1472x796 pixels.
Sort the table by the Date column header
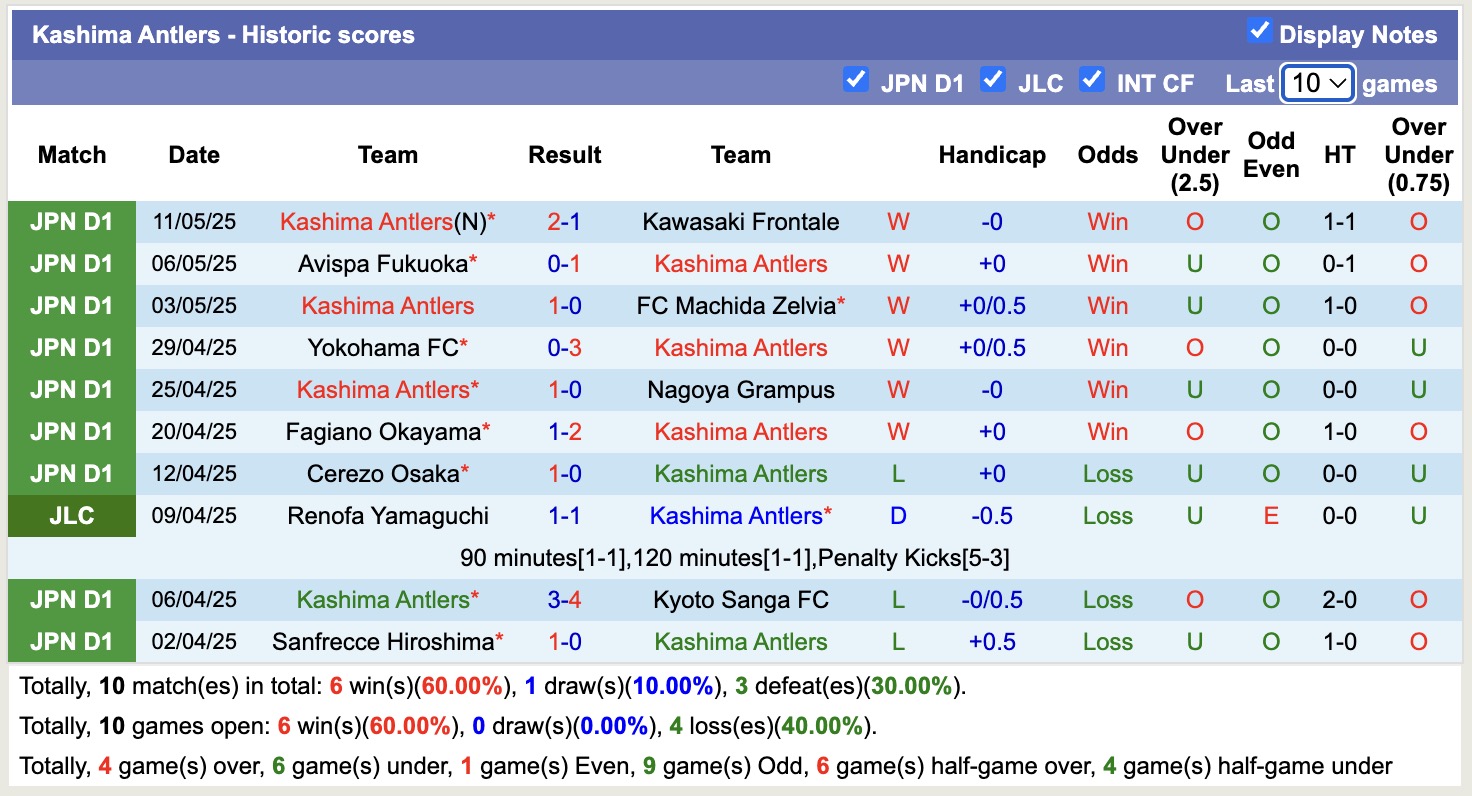tap(193, 155)
